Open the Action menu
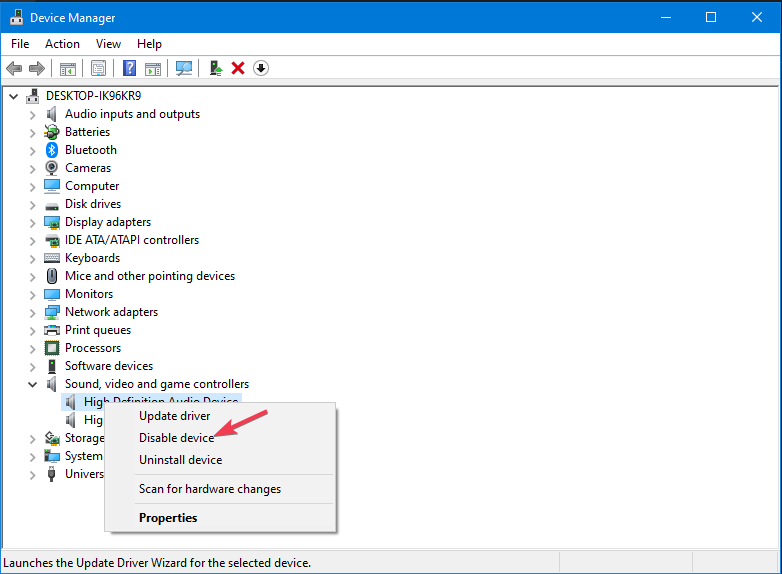The height and width of the screenshot is (574, 782). [62, 44]
